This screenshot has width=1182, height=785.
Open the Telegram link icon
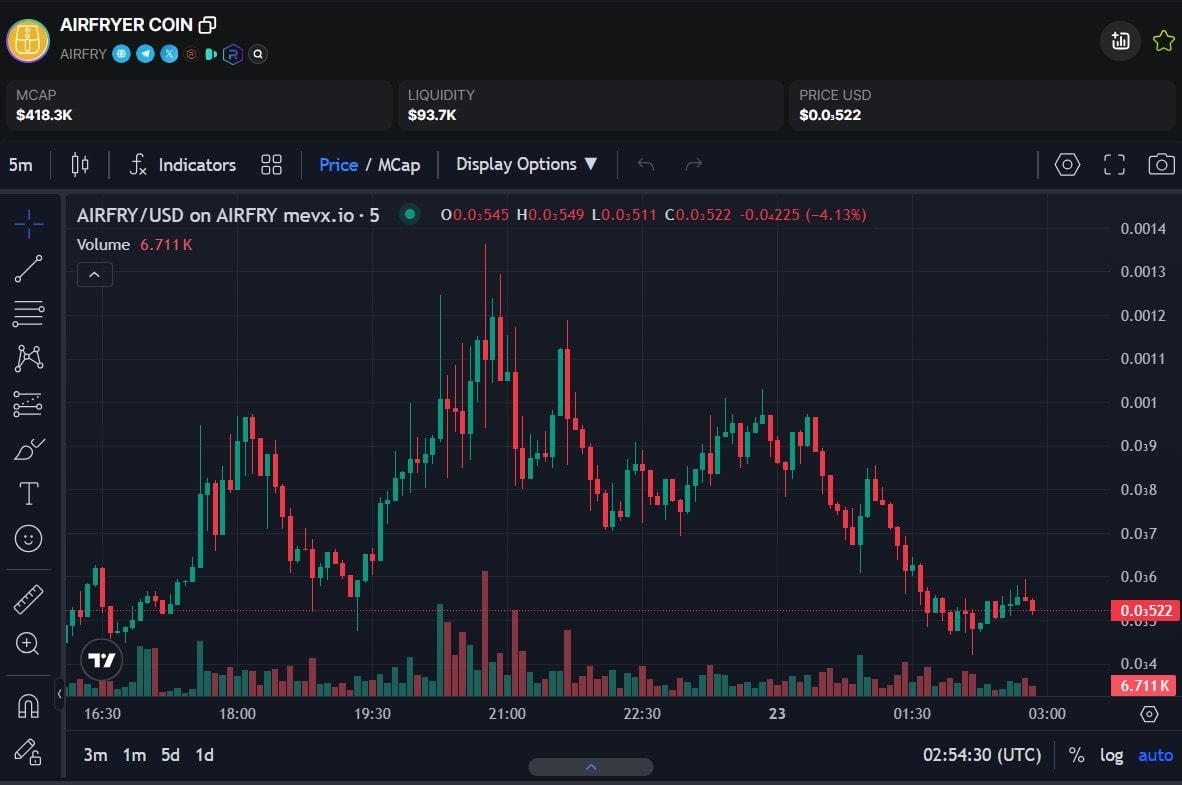point(145,54)
